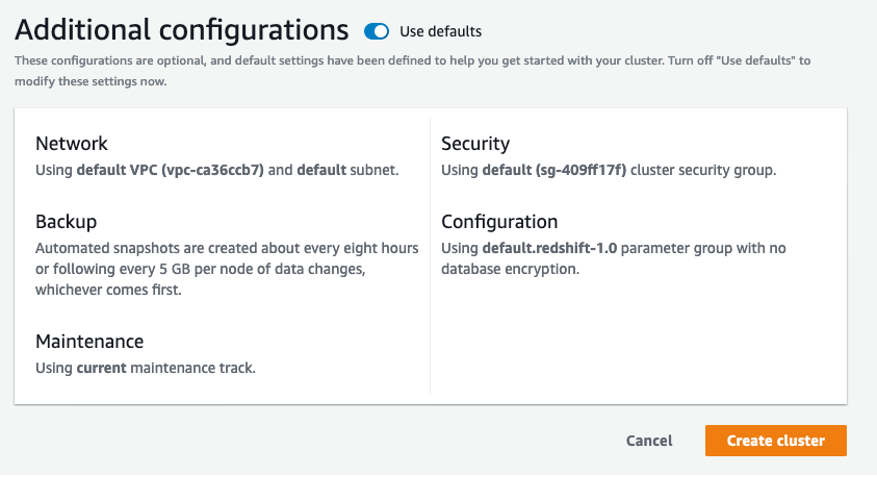
Task: Click the whichever comes first text
Action: click(109, 290)
